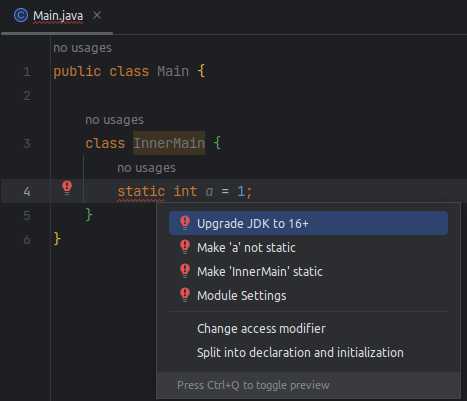Close the Main.java editor tab
Image resolution: width=467 pixels, height=401 pixels.
coord(97,15)
